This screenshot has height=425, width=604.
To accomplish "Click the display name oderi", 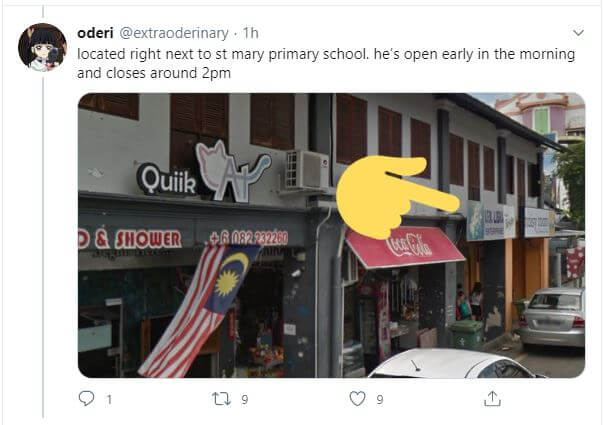I will pyautogui.click(x=95, y=33).
